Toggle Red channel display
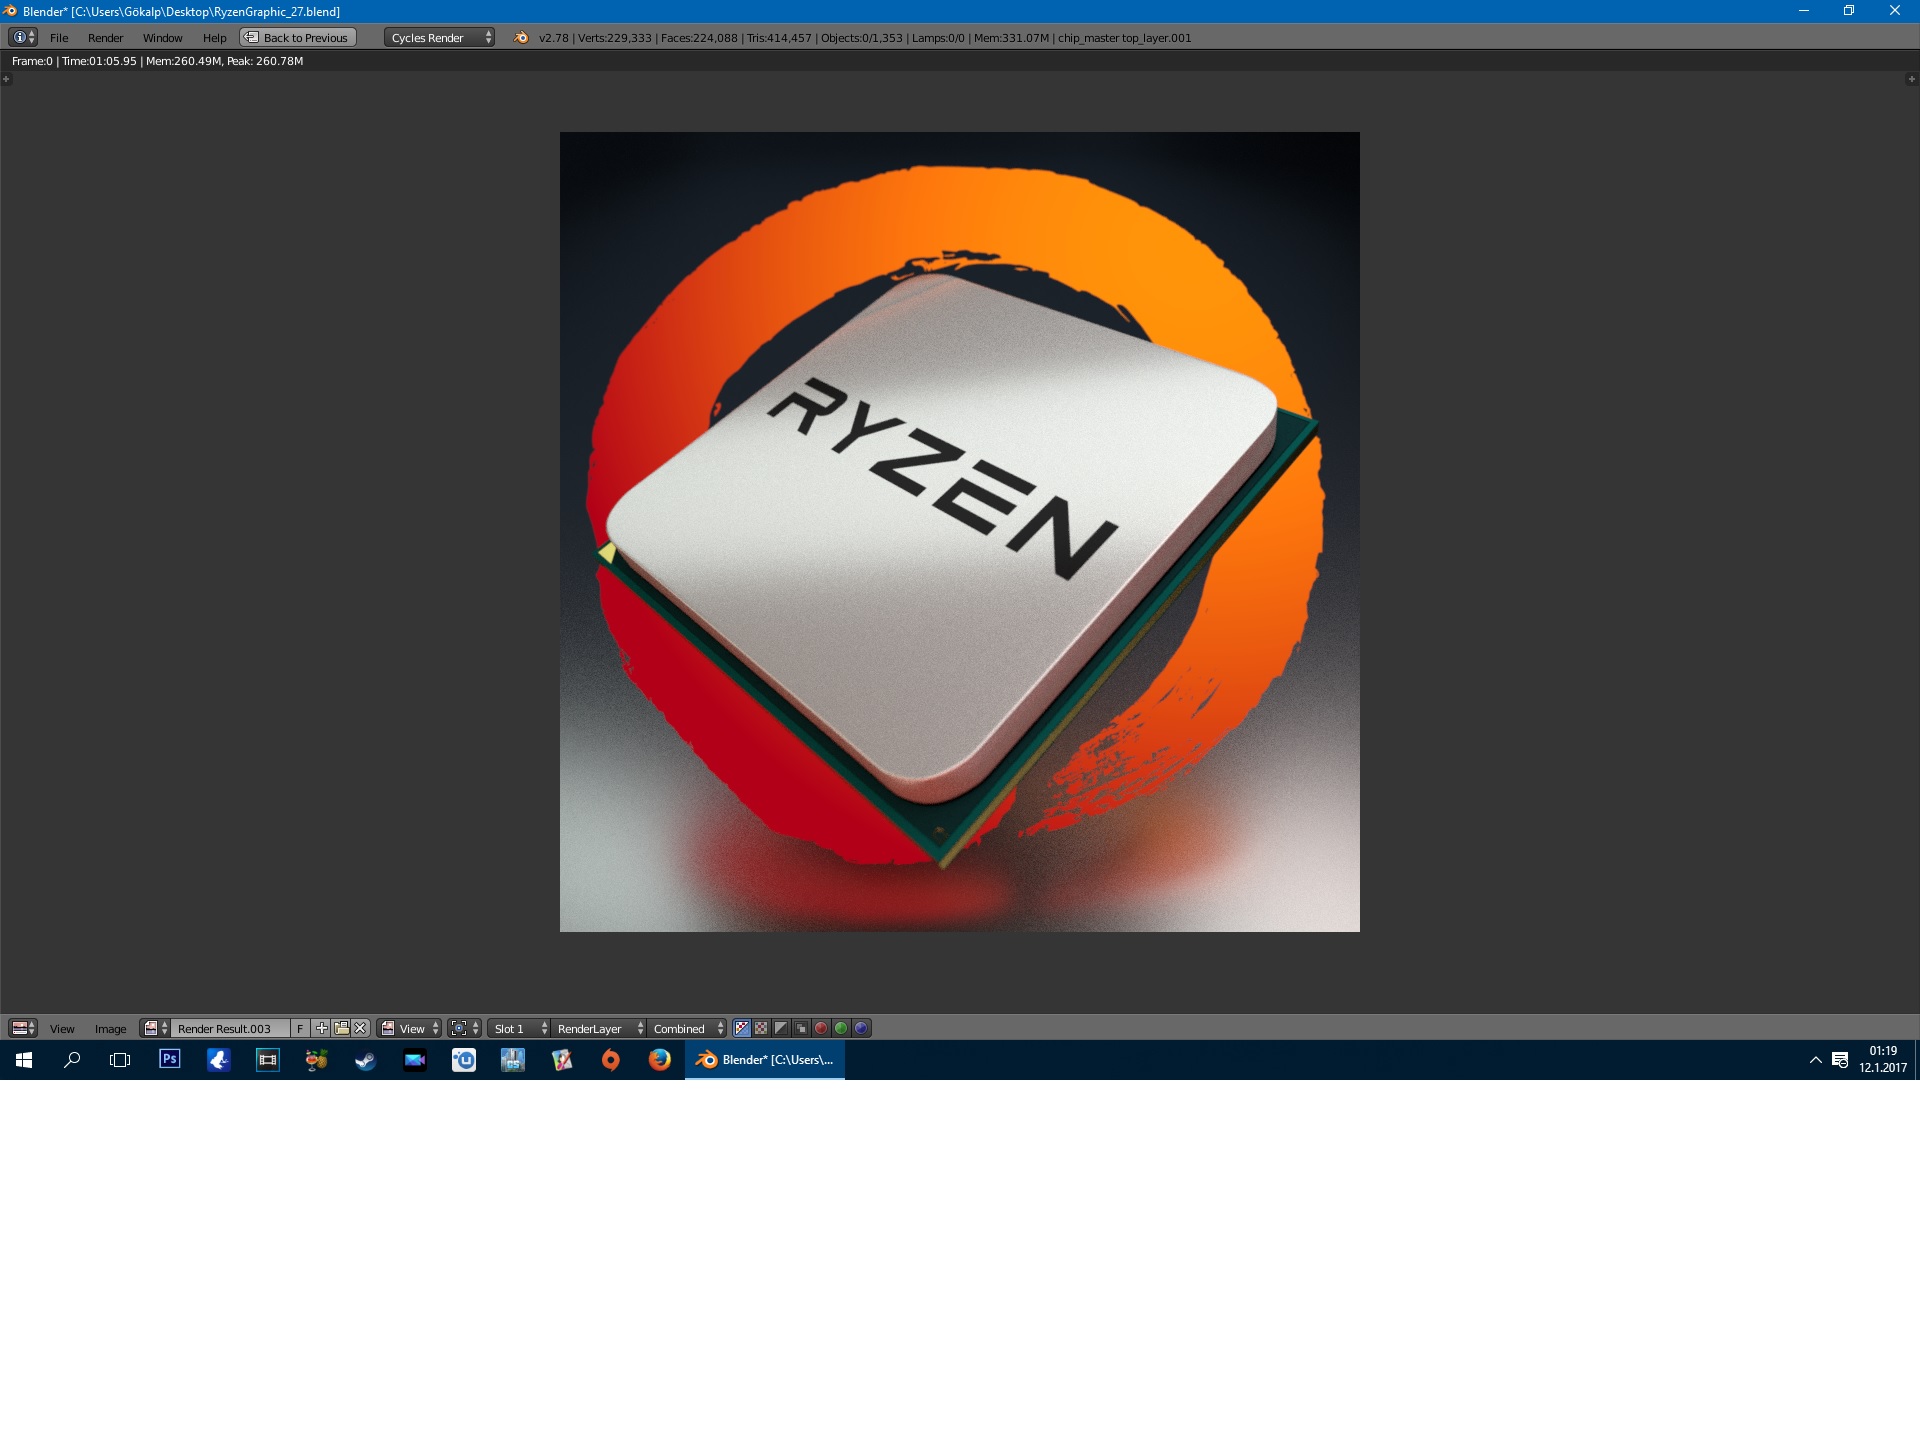Screen dimensions: 1920x1440 coord(821,1028)
